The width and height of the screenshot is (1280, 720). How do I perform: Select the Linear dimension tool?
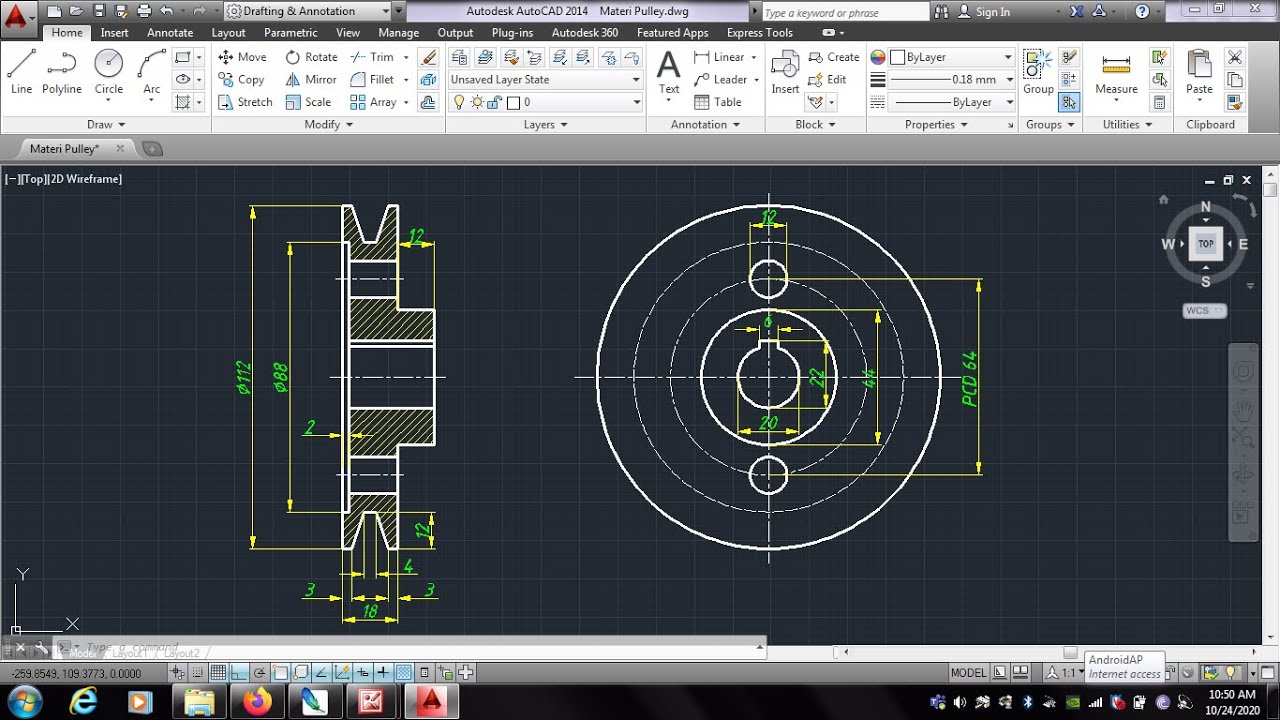tap(719, 57)
